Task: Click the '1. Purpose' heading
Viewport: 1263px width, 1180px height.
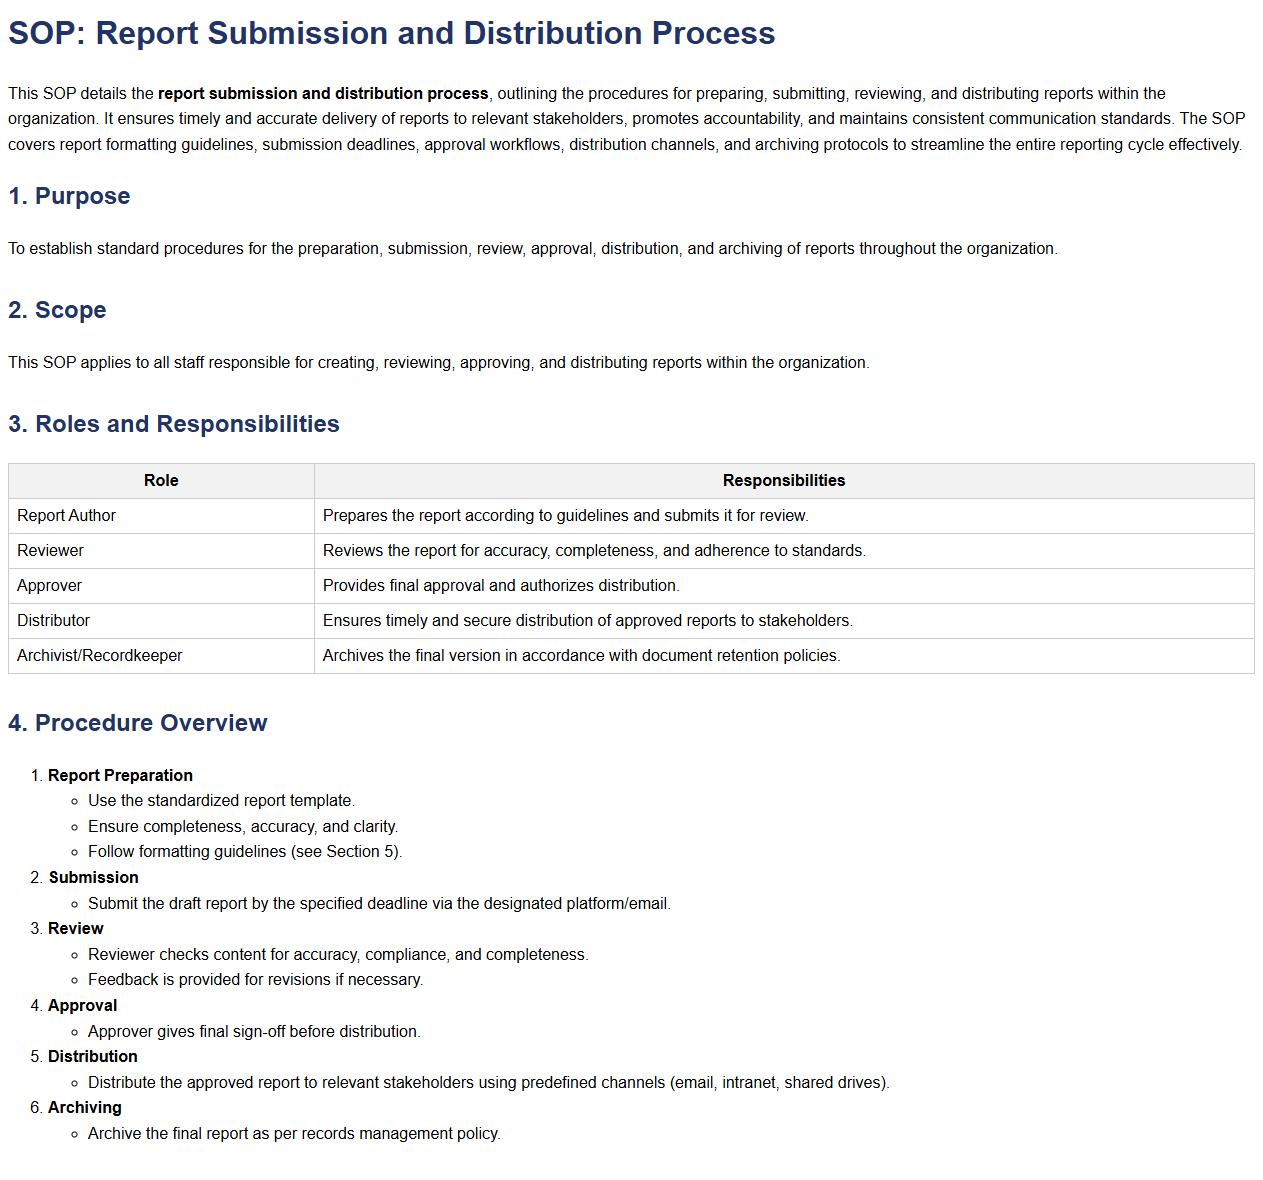Action: click(69, 196)
